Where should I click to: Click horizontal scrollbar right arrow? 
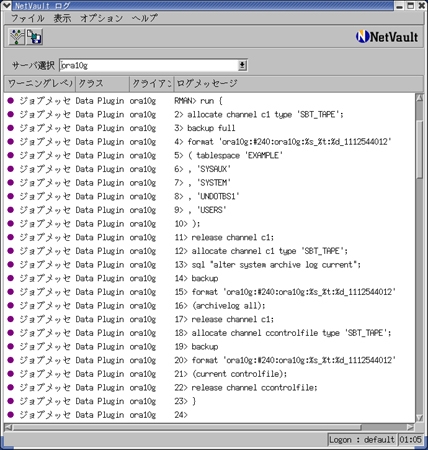pos(411,427)
